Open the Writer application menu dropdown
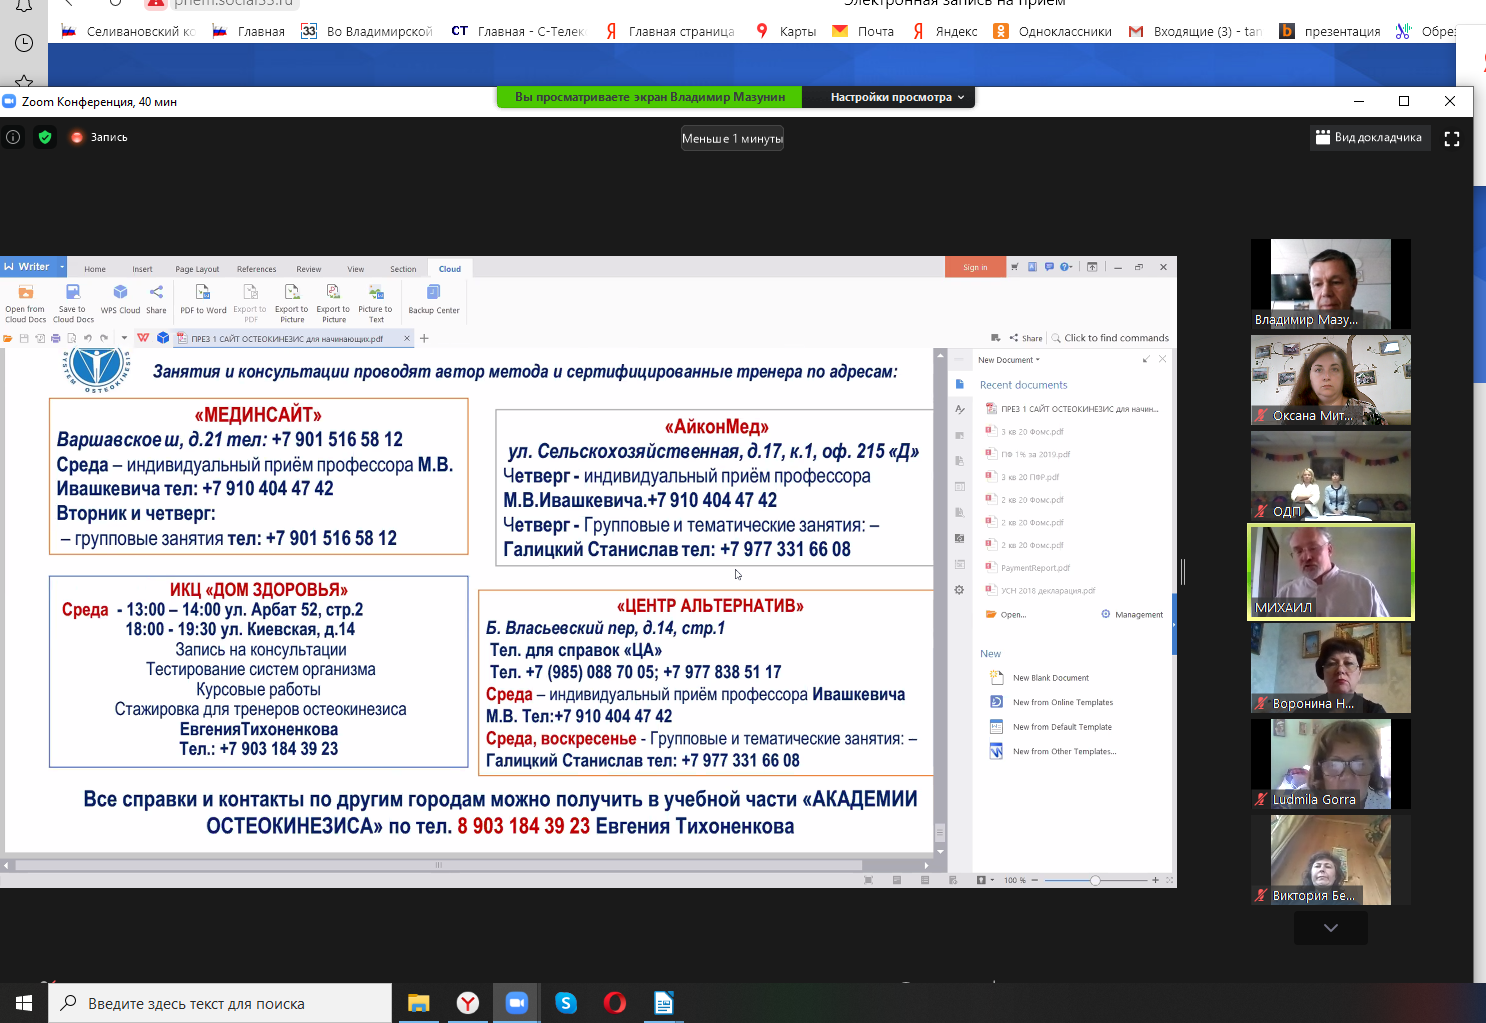The width and height of the screenshot is (1486, 1023). pyautogui.click(x=62, y=267)
